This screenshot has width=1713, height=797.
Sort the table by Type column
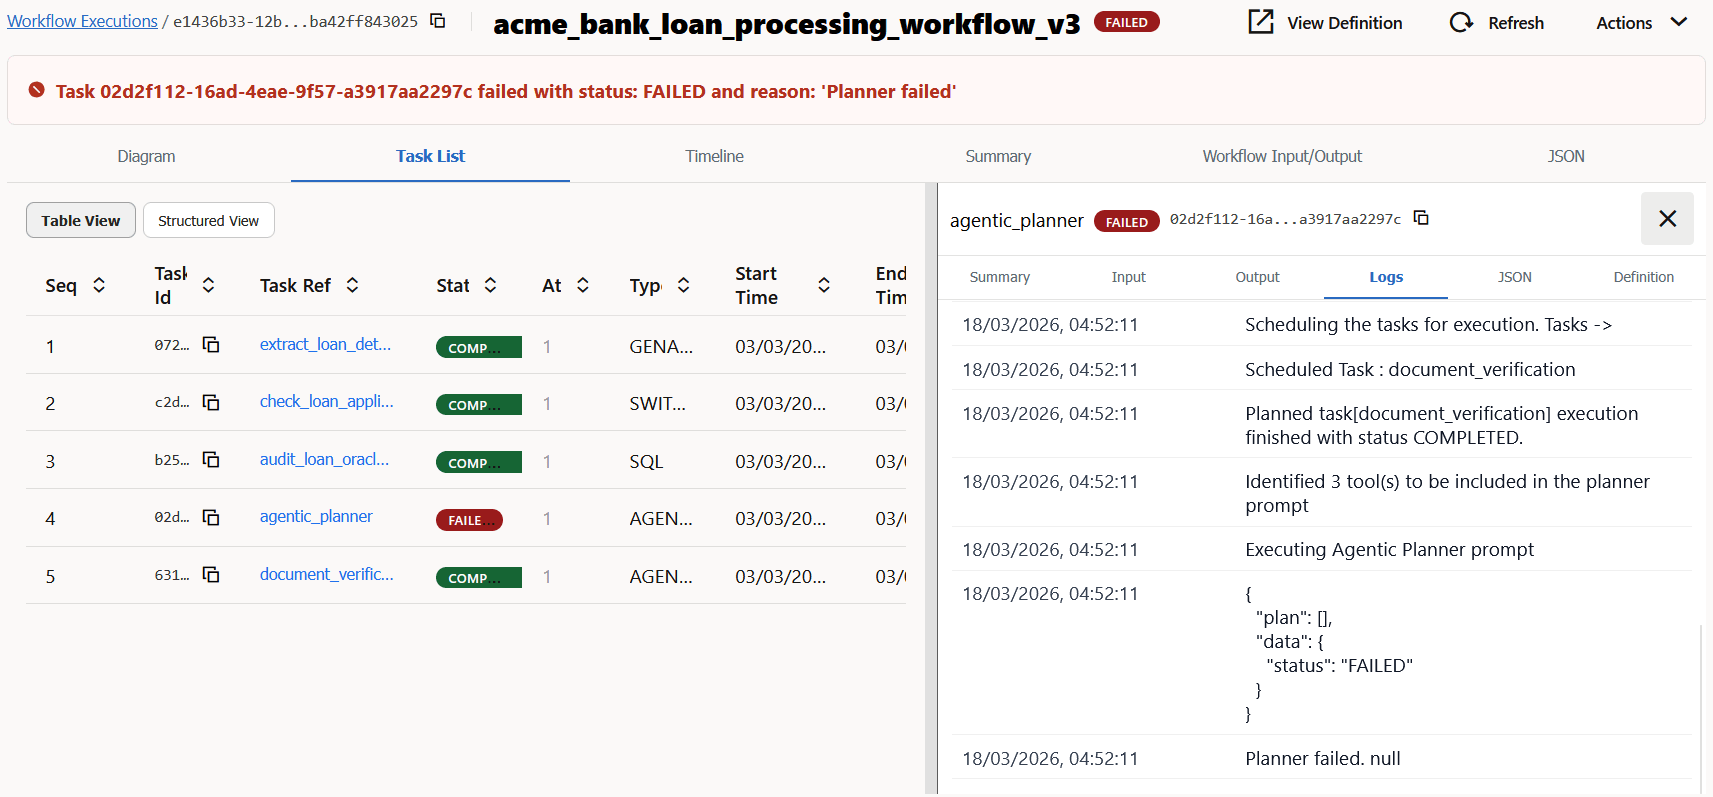683,285
